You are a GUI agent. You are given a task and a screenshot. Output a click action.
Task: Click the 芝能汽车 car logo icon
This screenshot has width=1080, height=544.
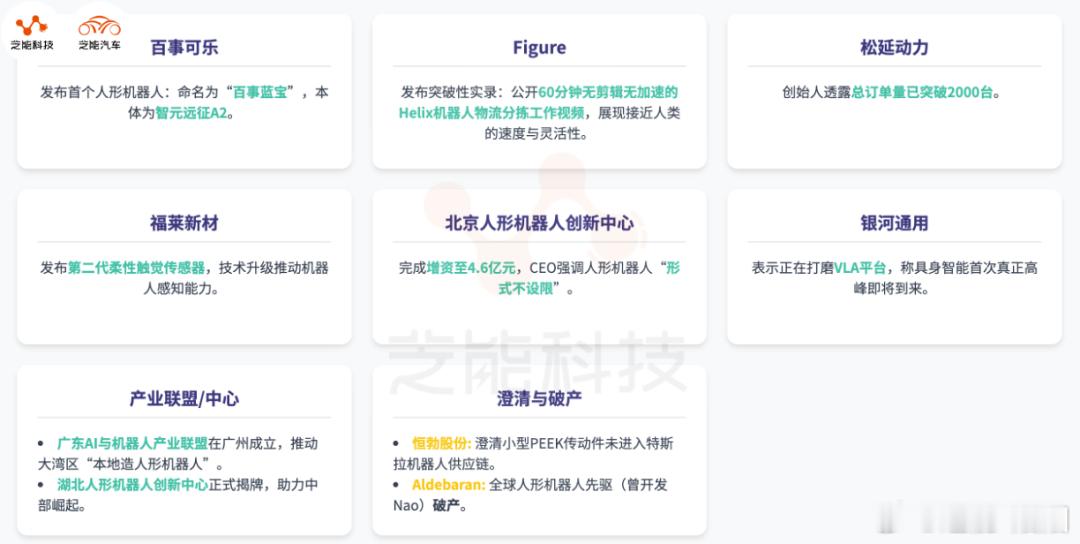point(99,26)
